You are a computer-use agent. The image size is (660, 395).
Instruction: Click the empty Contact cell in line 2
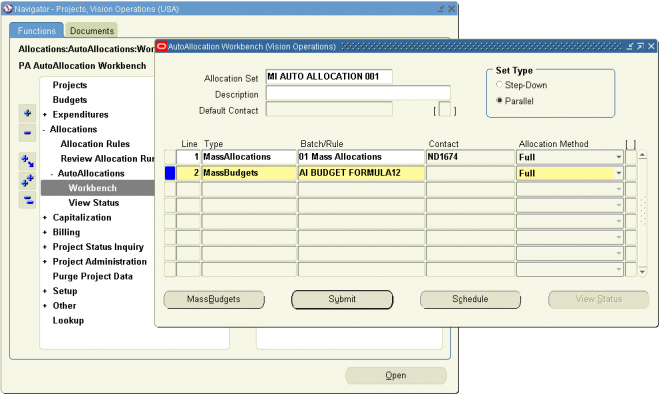click(470, 173)
